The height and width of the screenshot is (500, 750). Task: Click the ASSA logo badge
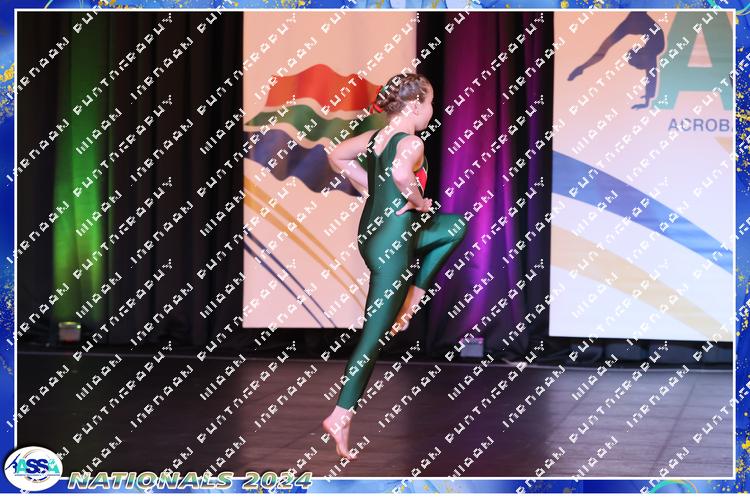click(x=33, y=468)
